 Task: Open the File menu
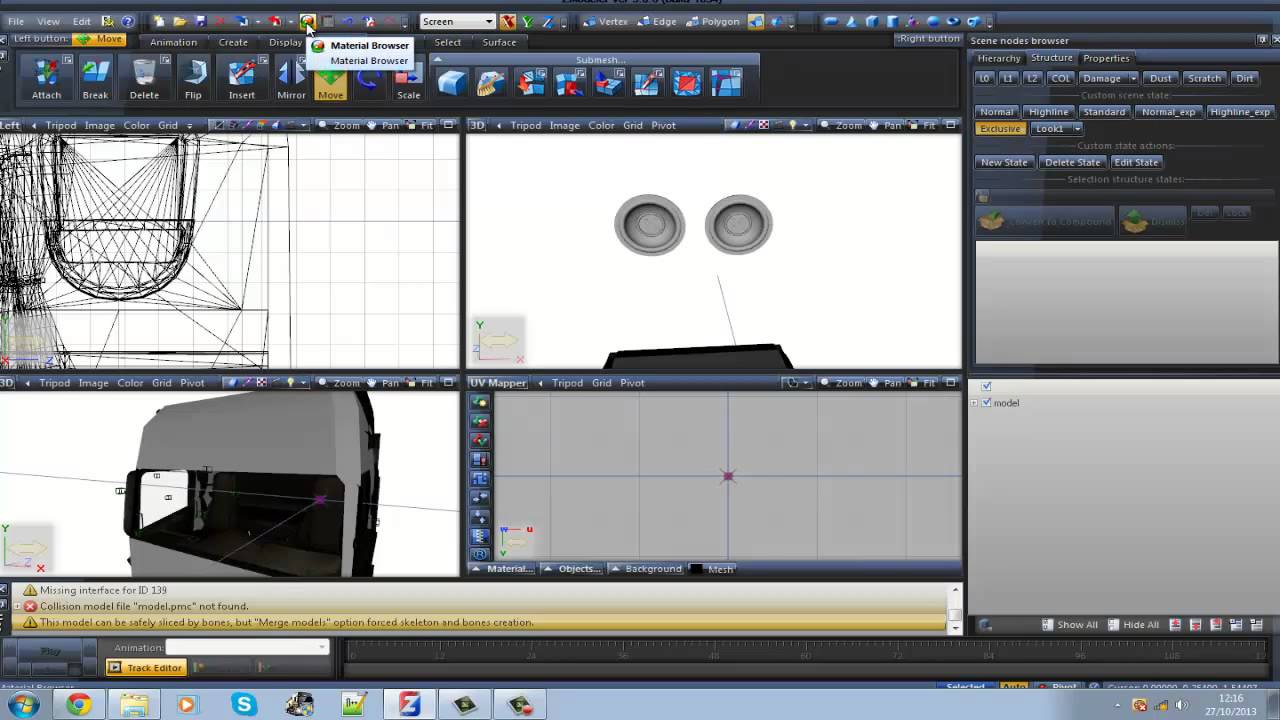pyautogui.click(x=16, y=21)
